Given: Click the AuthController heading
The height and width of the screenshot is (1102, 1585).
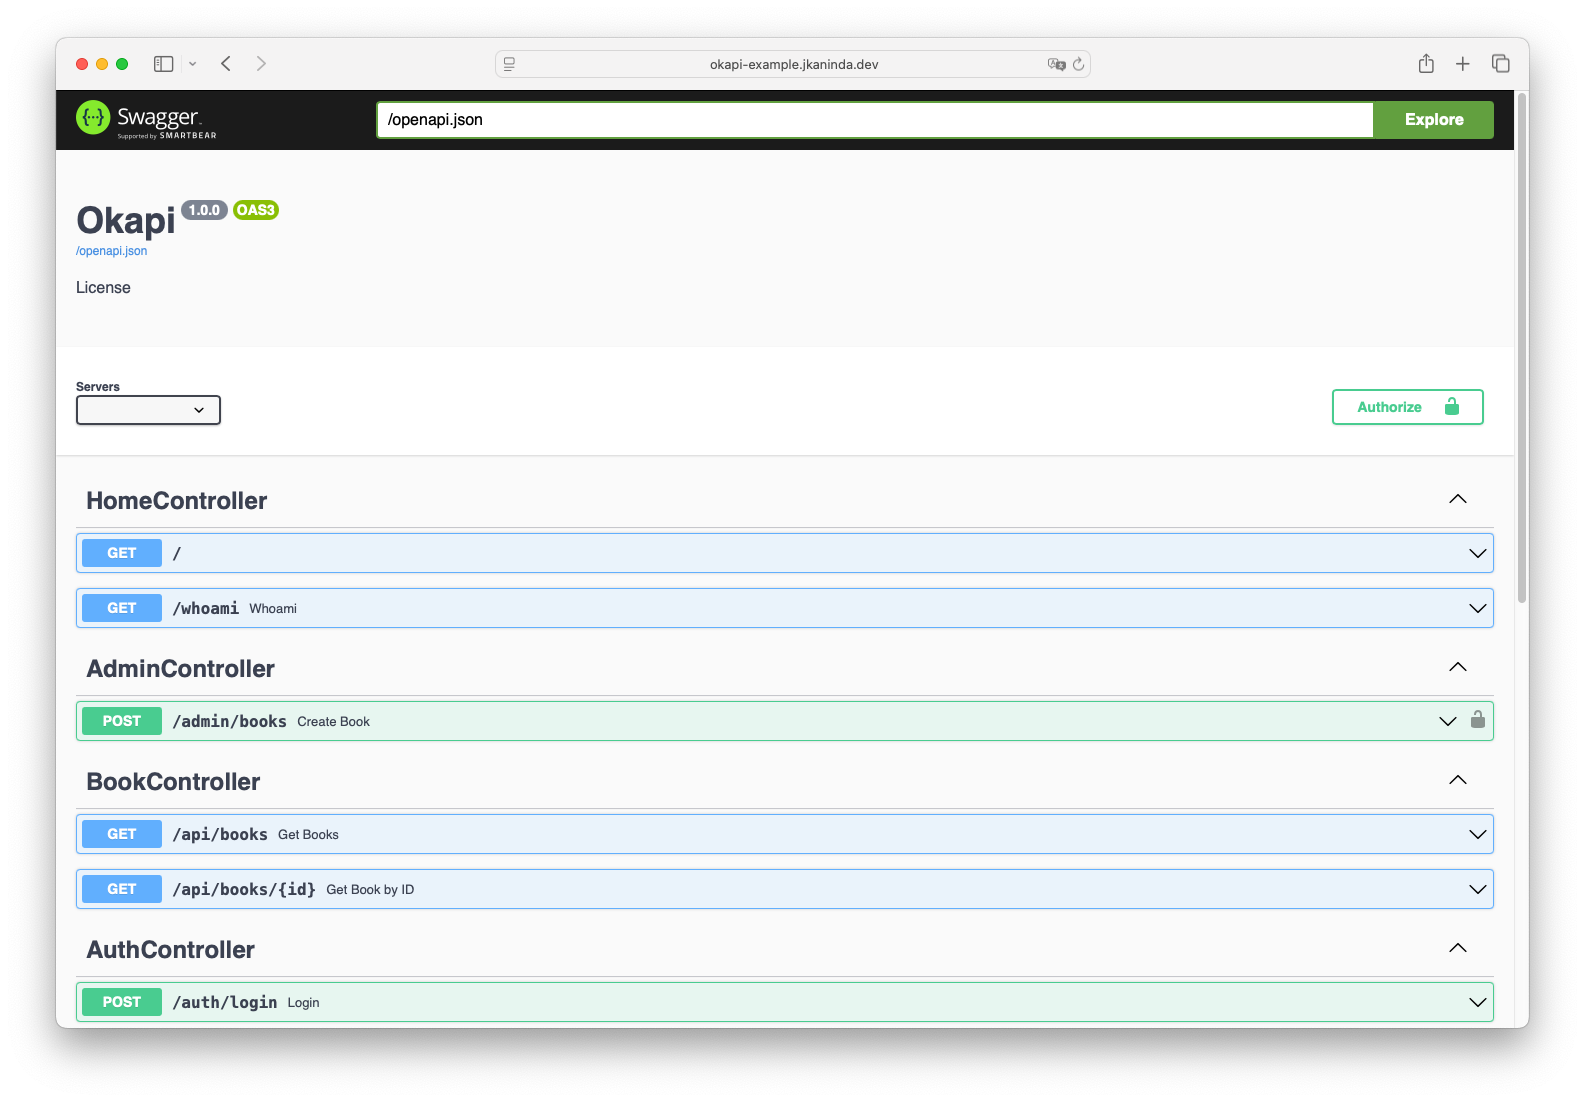Looking at the screenshot, I should pos(171,950).
